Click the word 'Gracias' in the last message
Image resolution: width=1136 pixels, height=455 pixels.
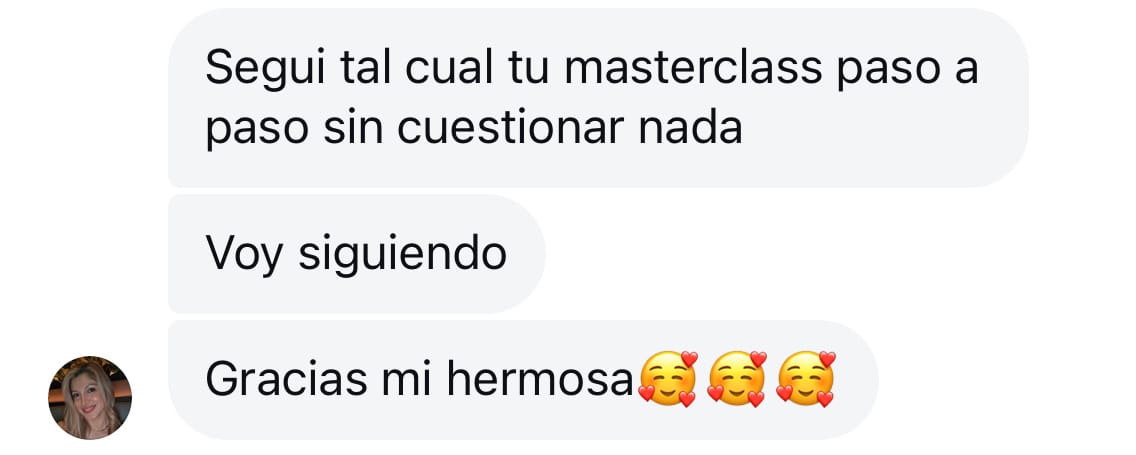[x=287, y=379]
